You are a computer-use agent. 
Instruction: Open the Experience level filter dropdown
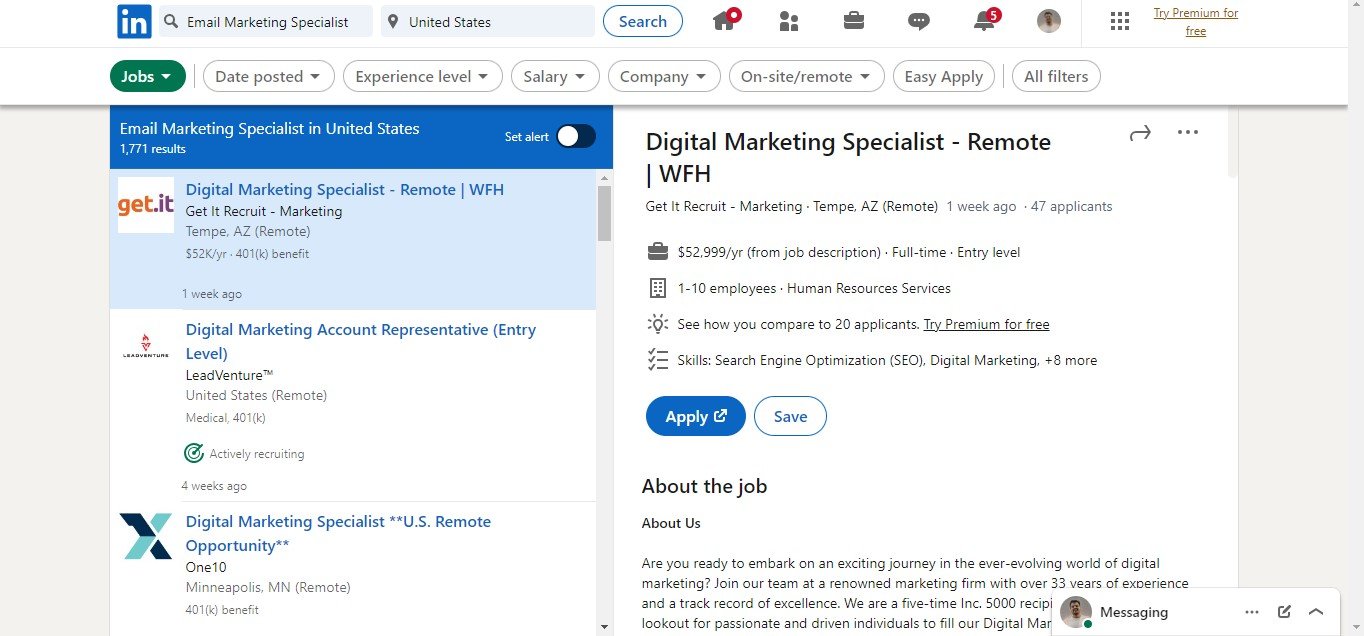pos(422,76)
